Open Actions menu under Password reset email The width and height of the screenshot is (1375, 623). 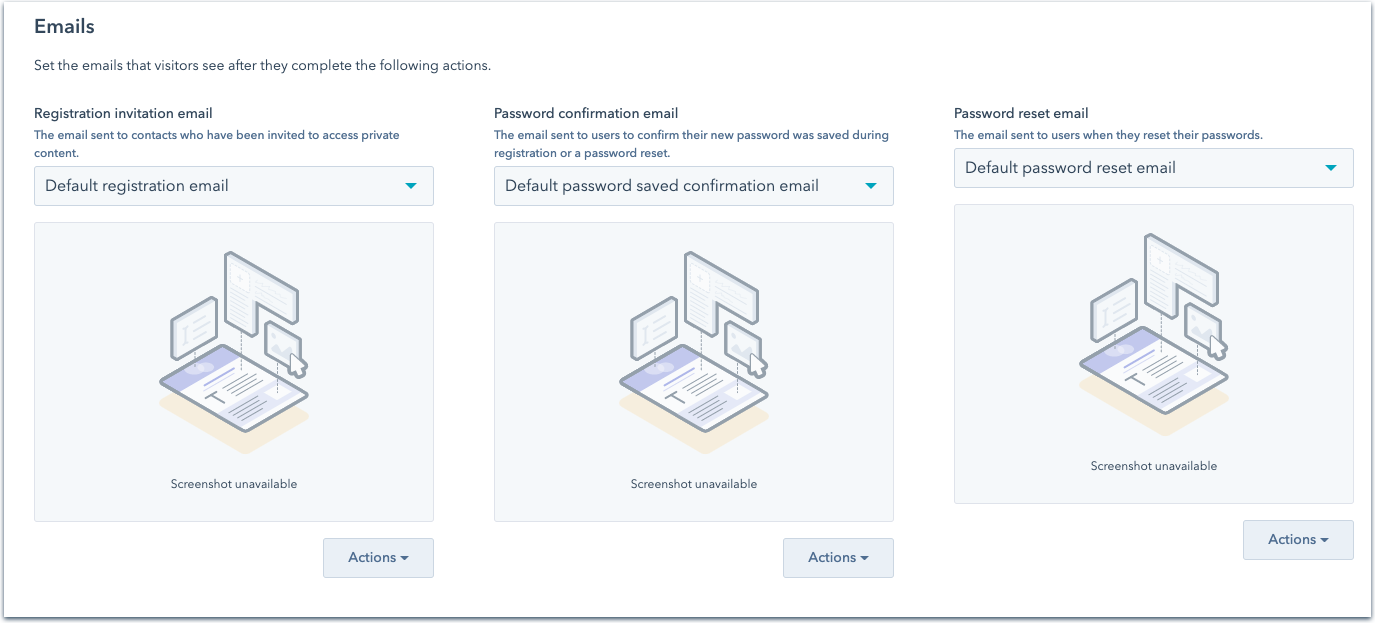pyautogui.click(x=1298, y=540)
